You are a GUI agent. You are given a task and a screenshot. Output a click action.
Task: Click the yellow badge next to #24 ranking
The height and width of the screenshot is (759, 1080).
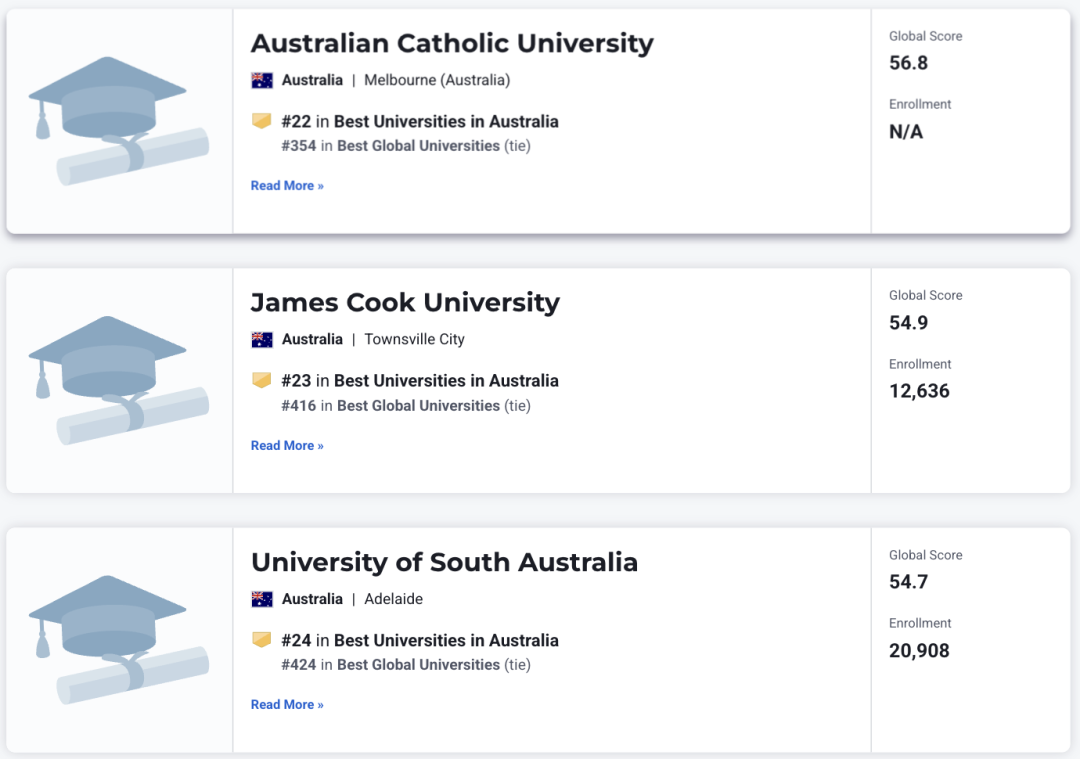(262, 640)
